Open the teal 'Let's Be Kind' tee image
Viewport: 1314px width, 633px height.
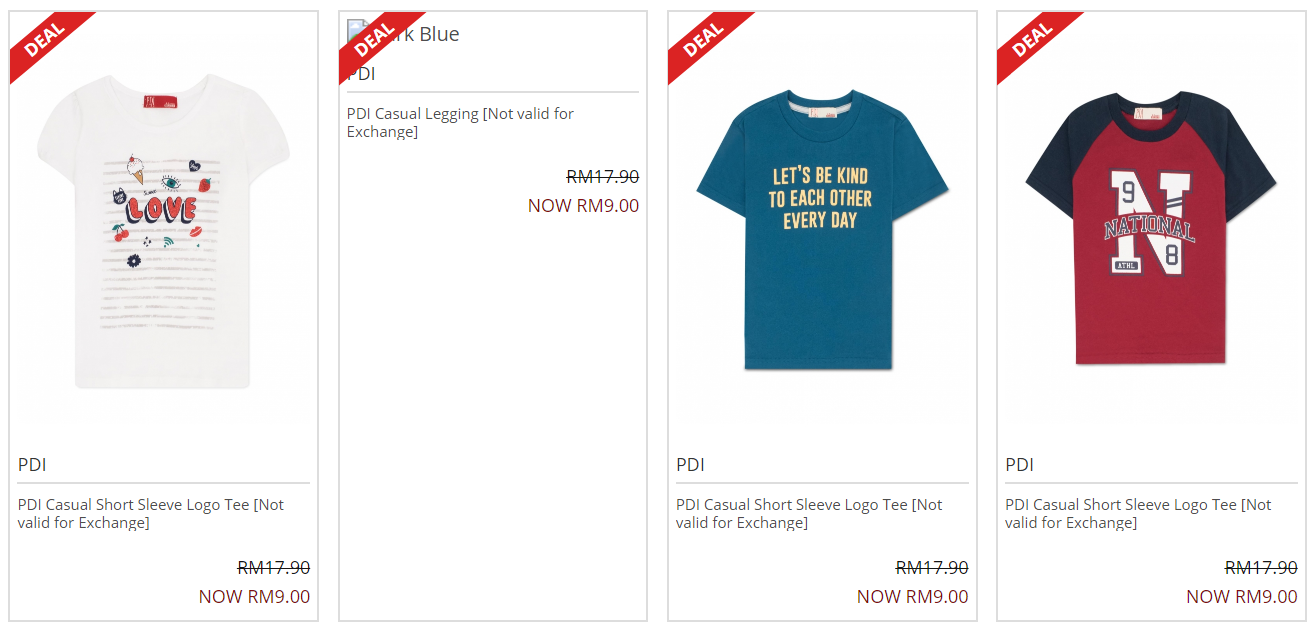[x=821, y=230]
